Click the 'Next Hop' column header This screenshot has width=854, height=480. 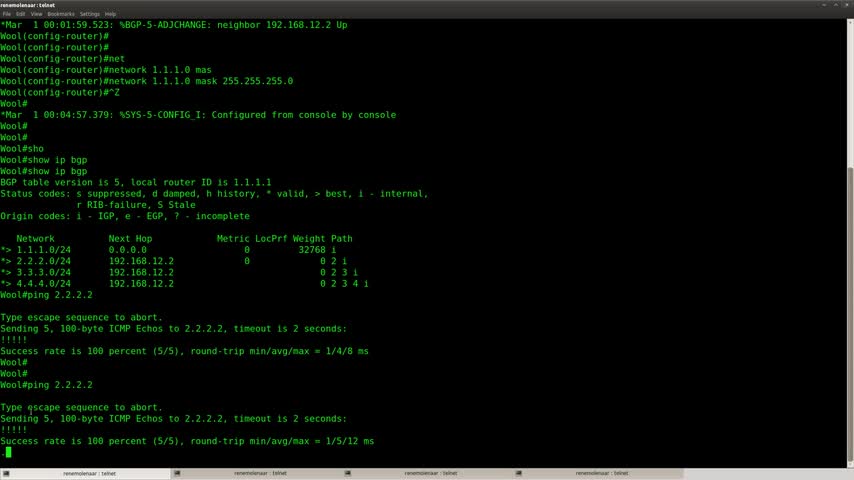coord(130,239)
